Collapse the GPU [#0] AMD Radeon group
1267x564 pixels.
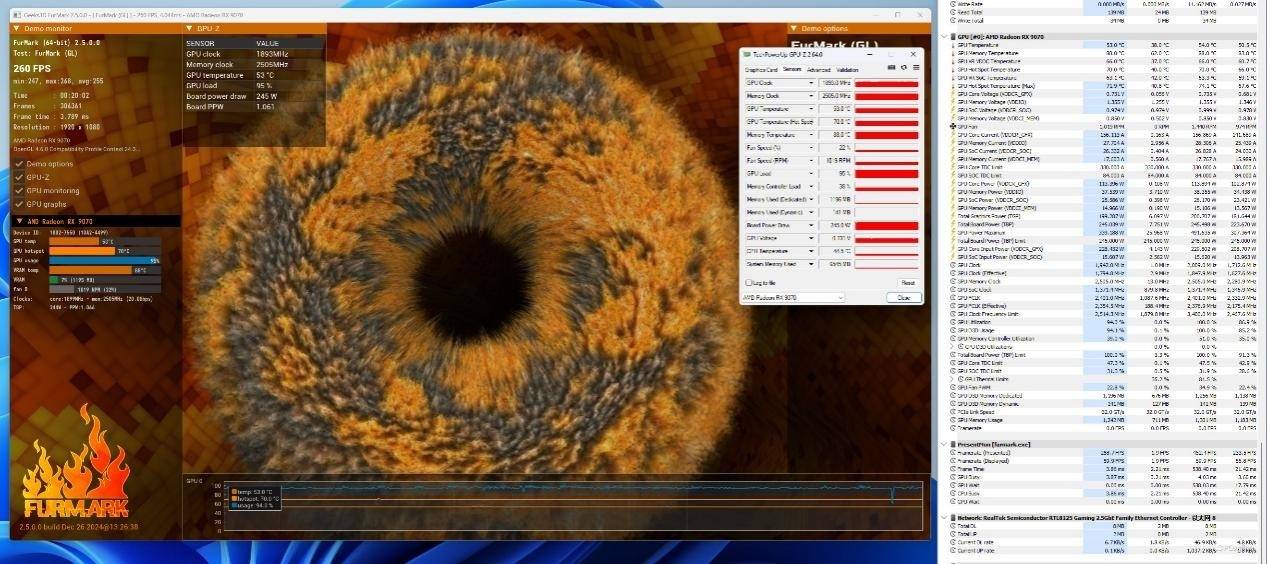[x=945, y=36]
